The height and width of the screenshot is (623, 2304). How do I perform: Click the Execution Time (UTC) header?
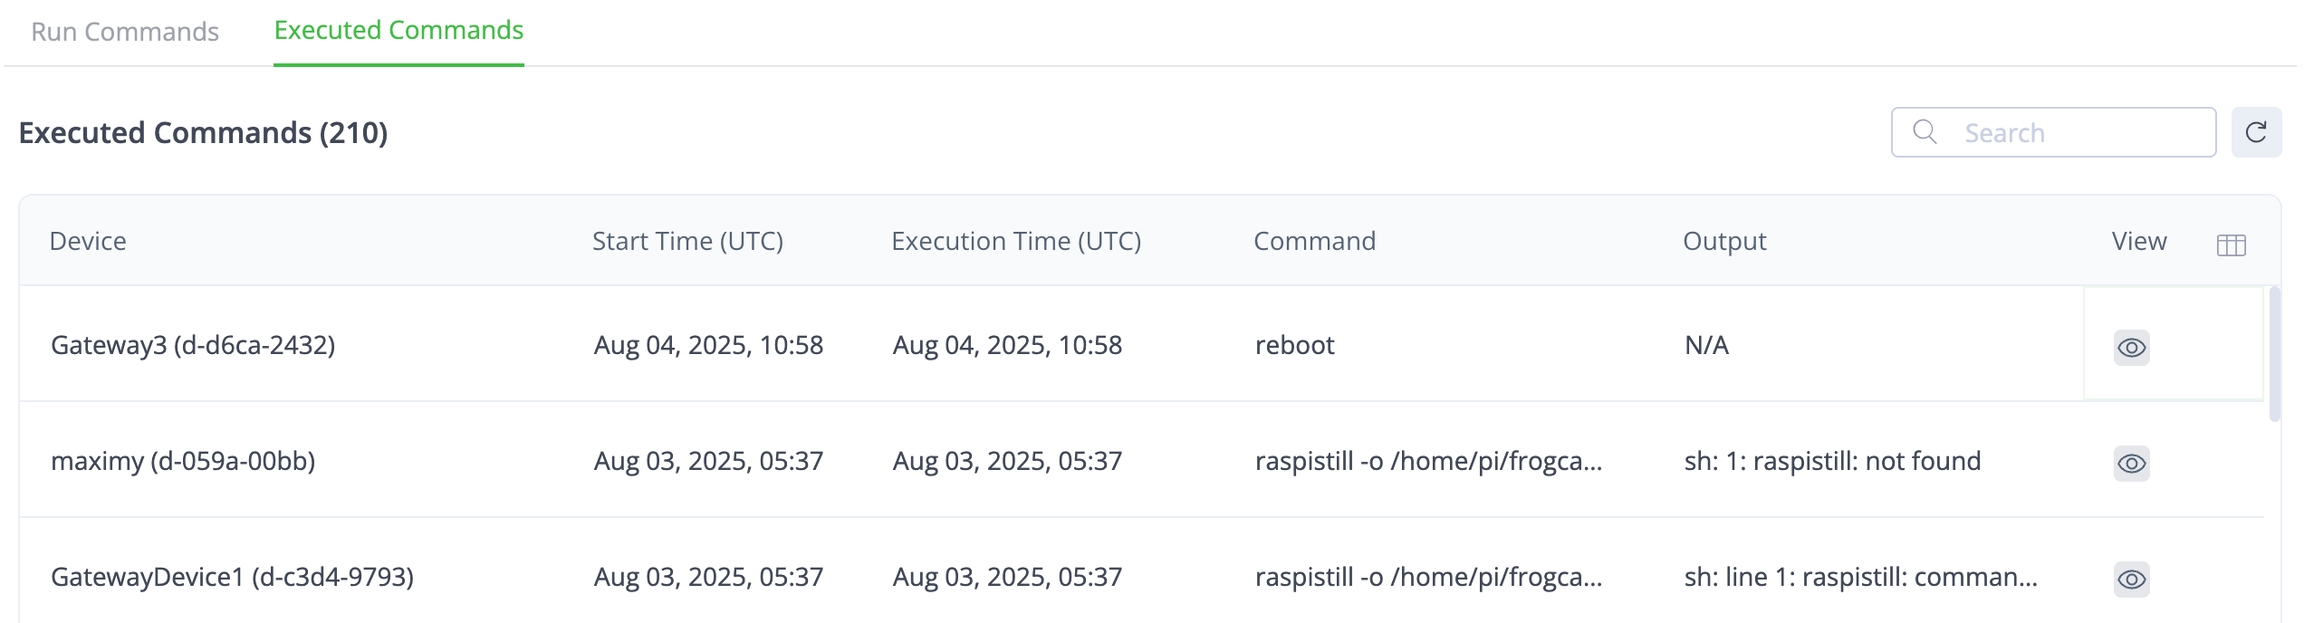[1015, 241]
